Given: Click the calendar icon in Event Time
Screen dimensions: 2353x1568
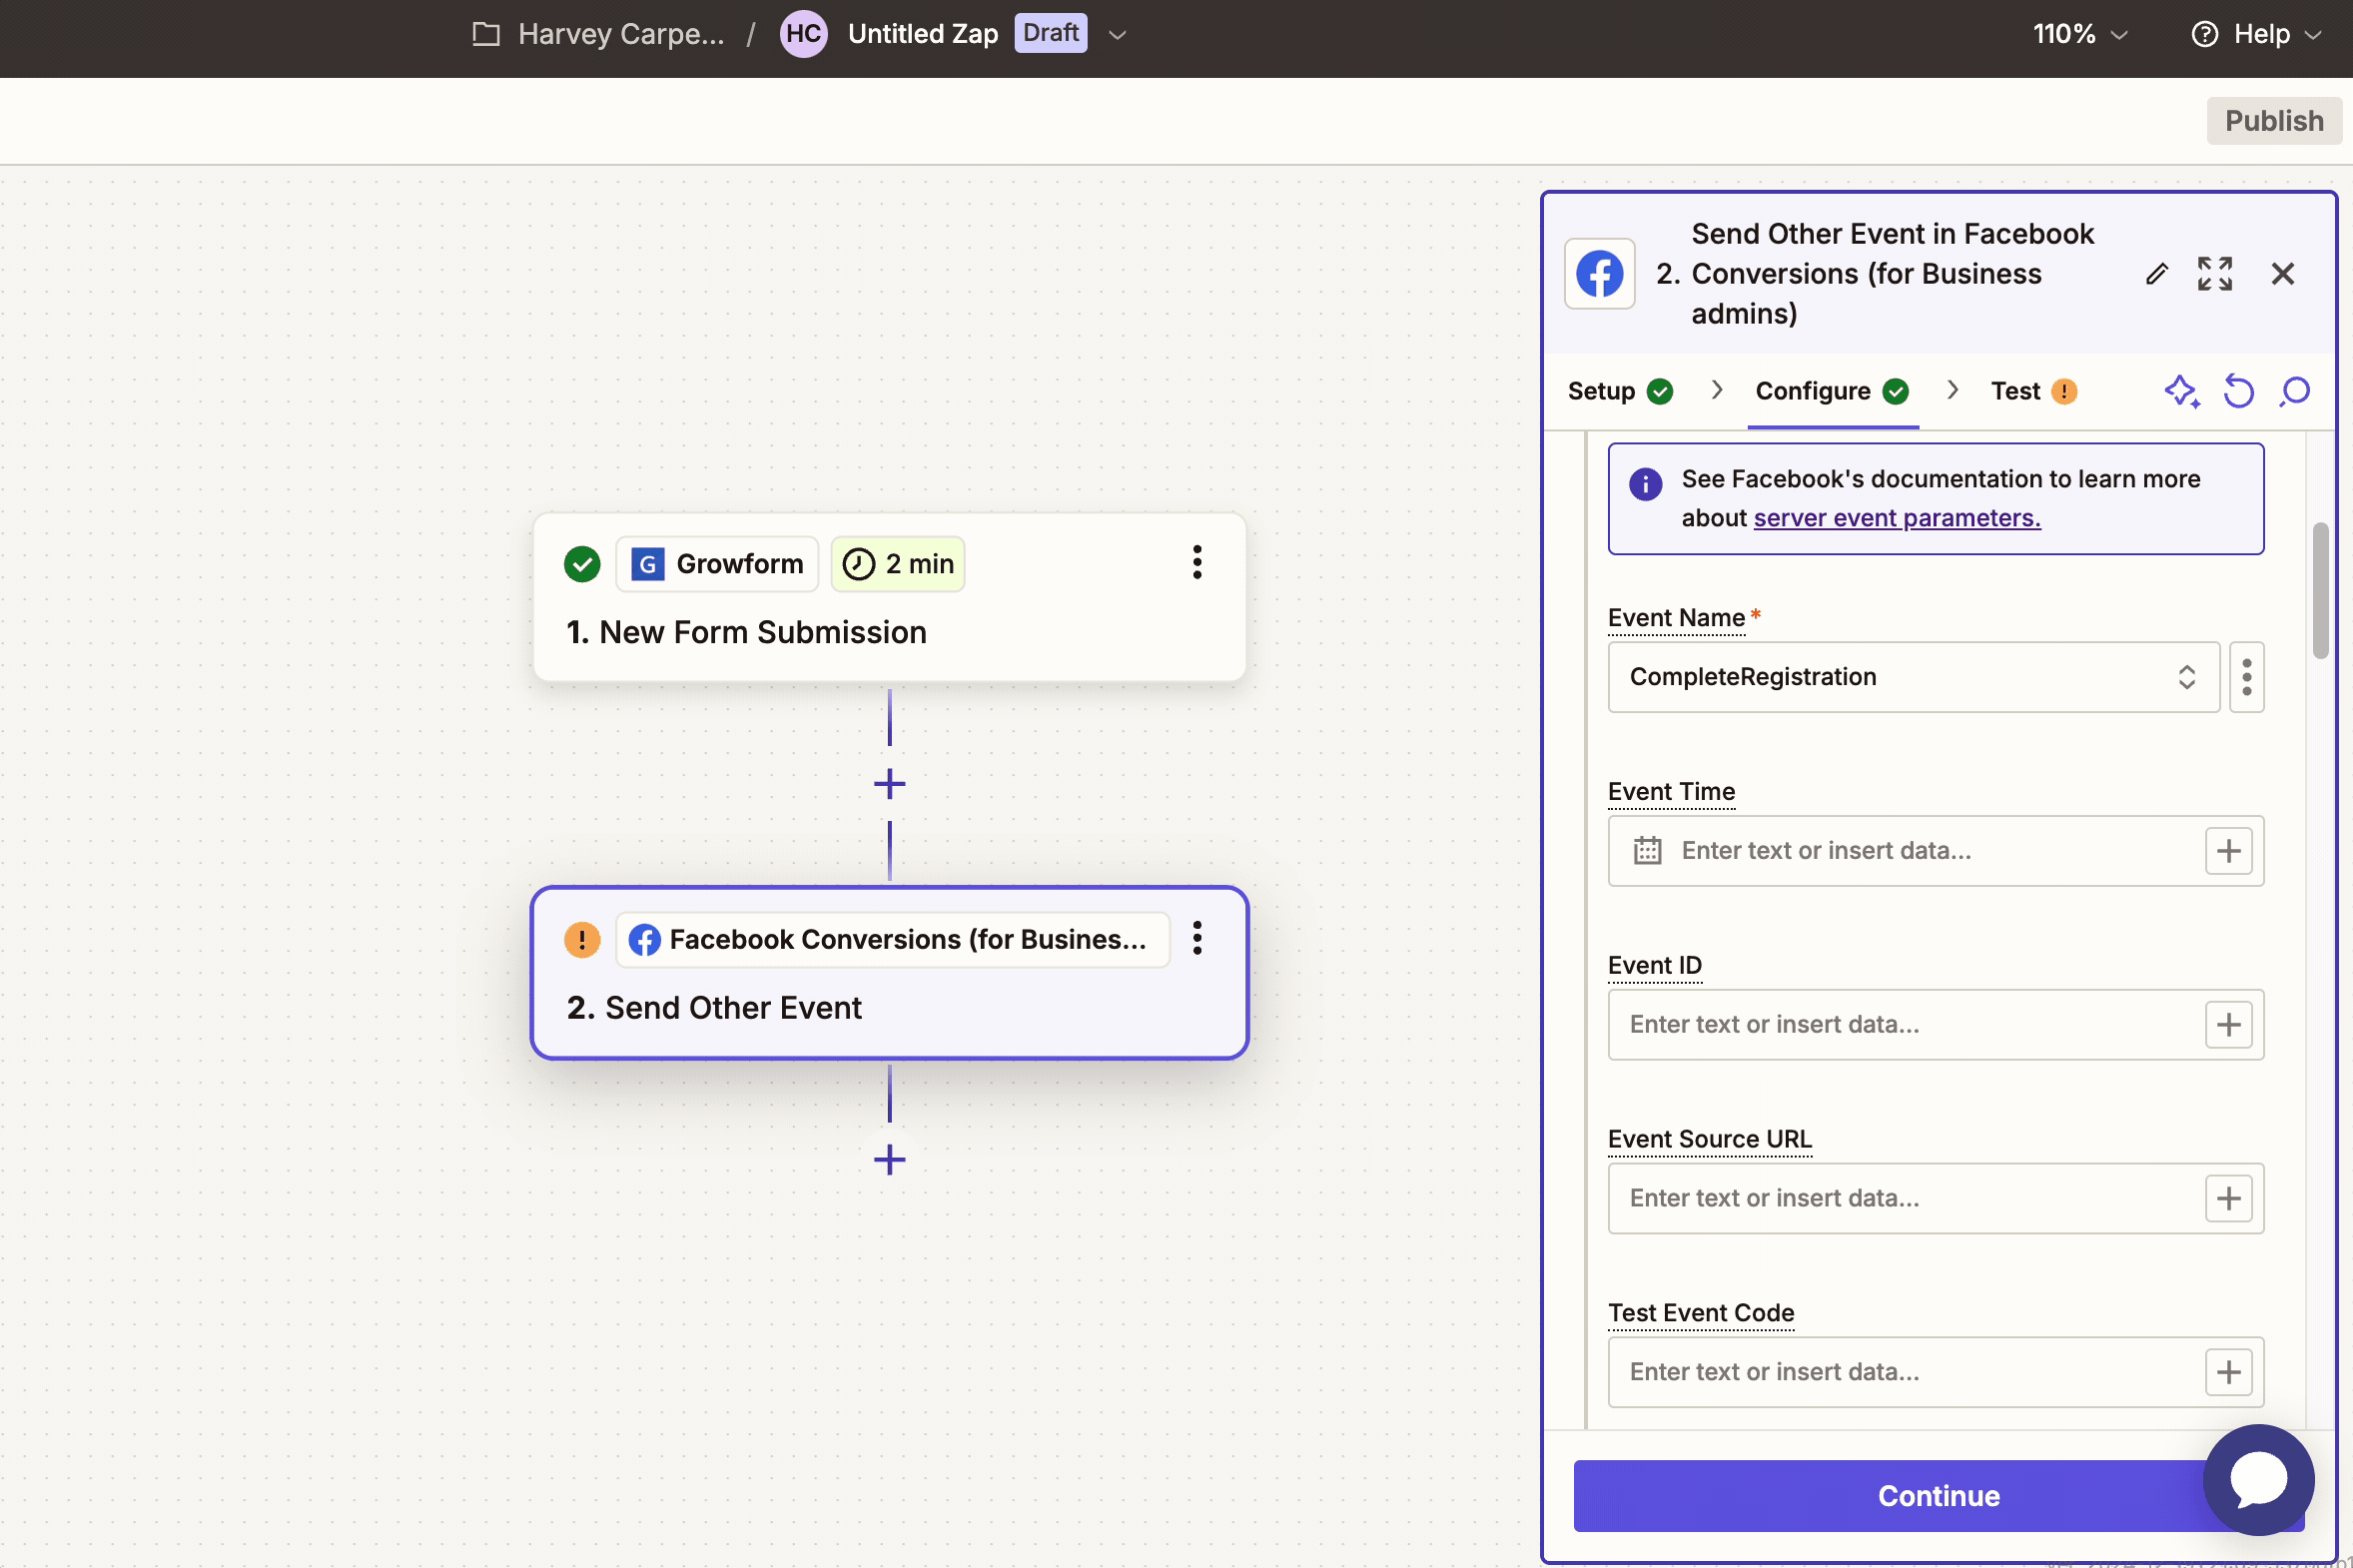Looking at the screenshot, I should coord(1647,851).
